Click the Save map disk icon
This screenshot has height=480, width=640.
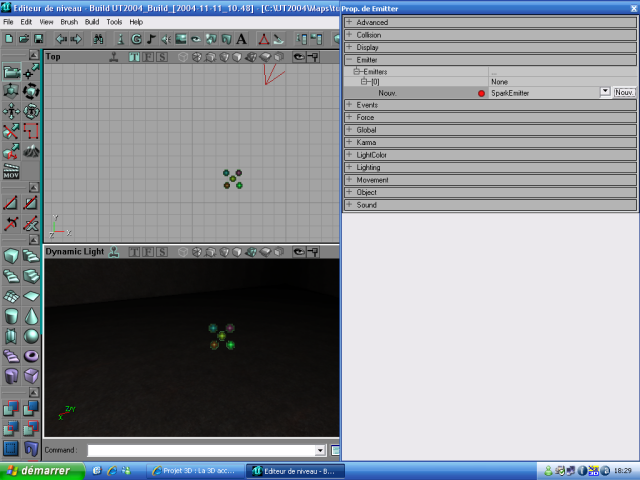[37, 39]
